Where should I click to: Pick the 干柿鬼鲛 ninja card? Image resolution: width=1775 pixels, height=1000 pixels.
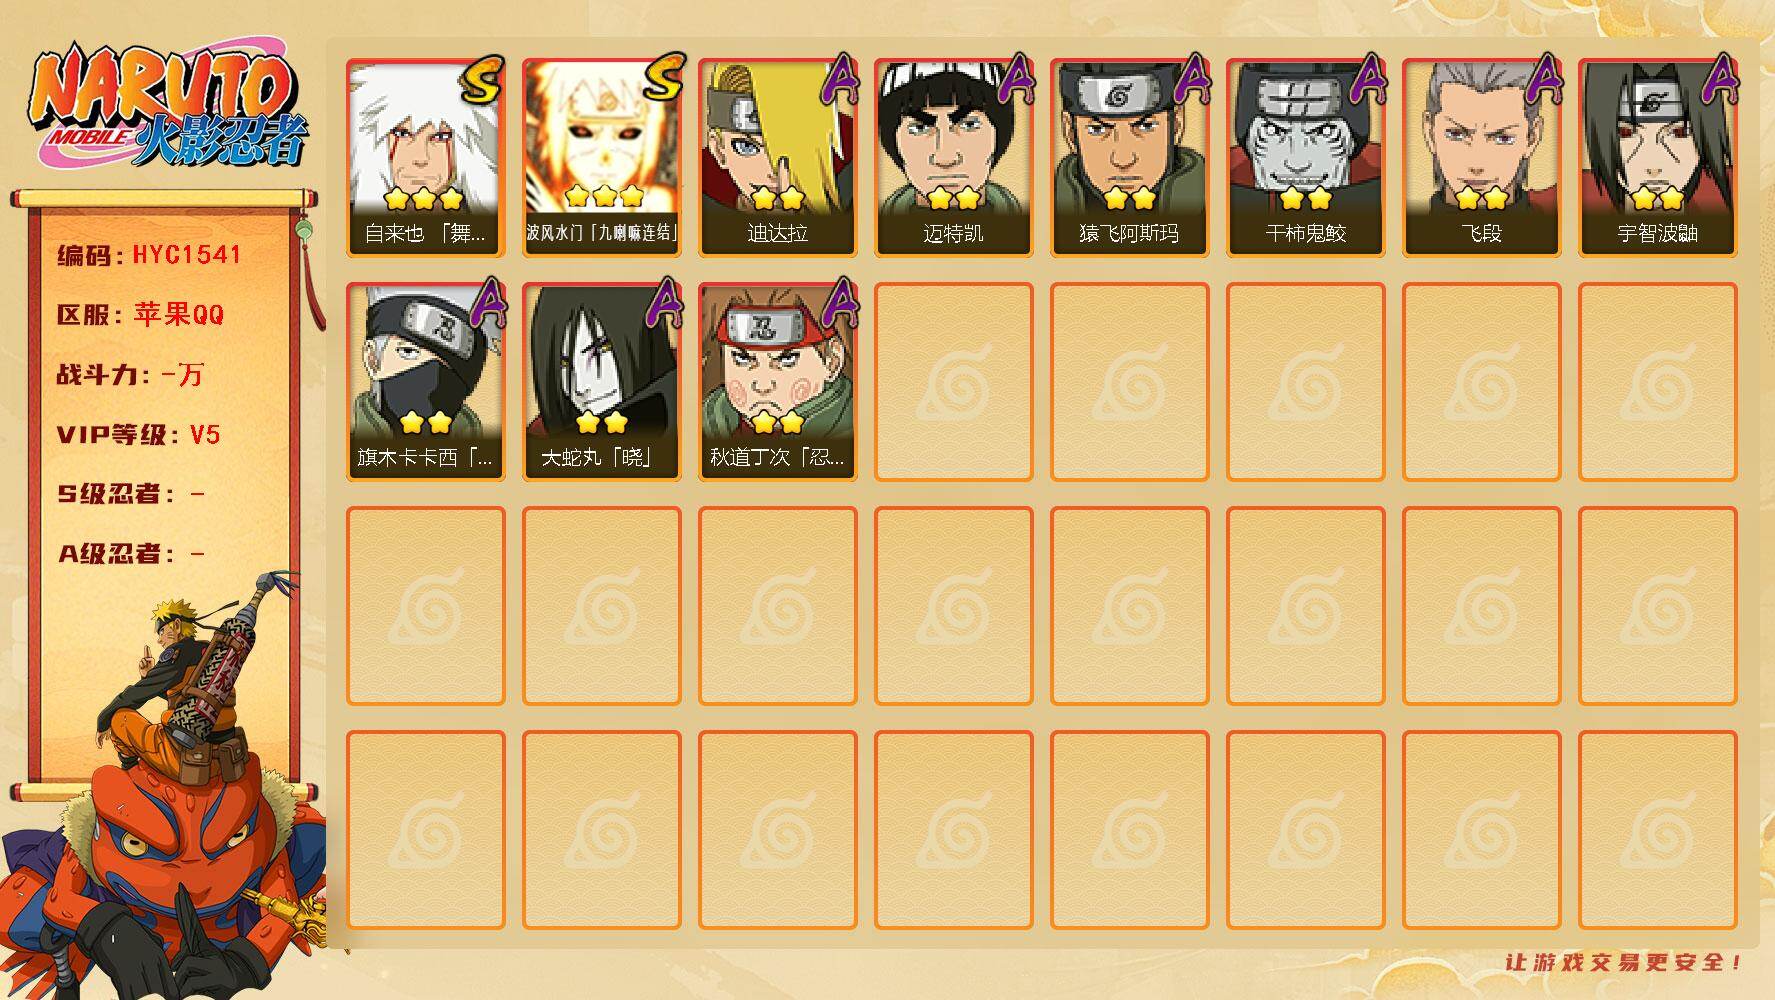pyautogui.click(x=1306, y=158)
